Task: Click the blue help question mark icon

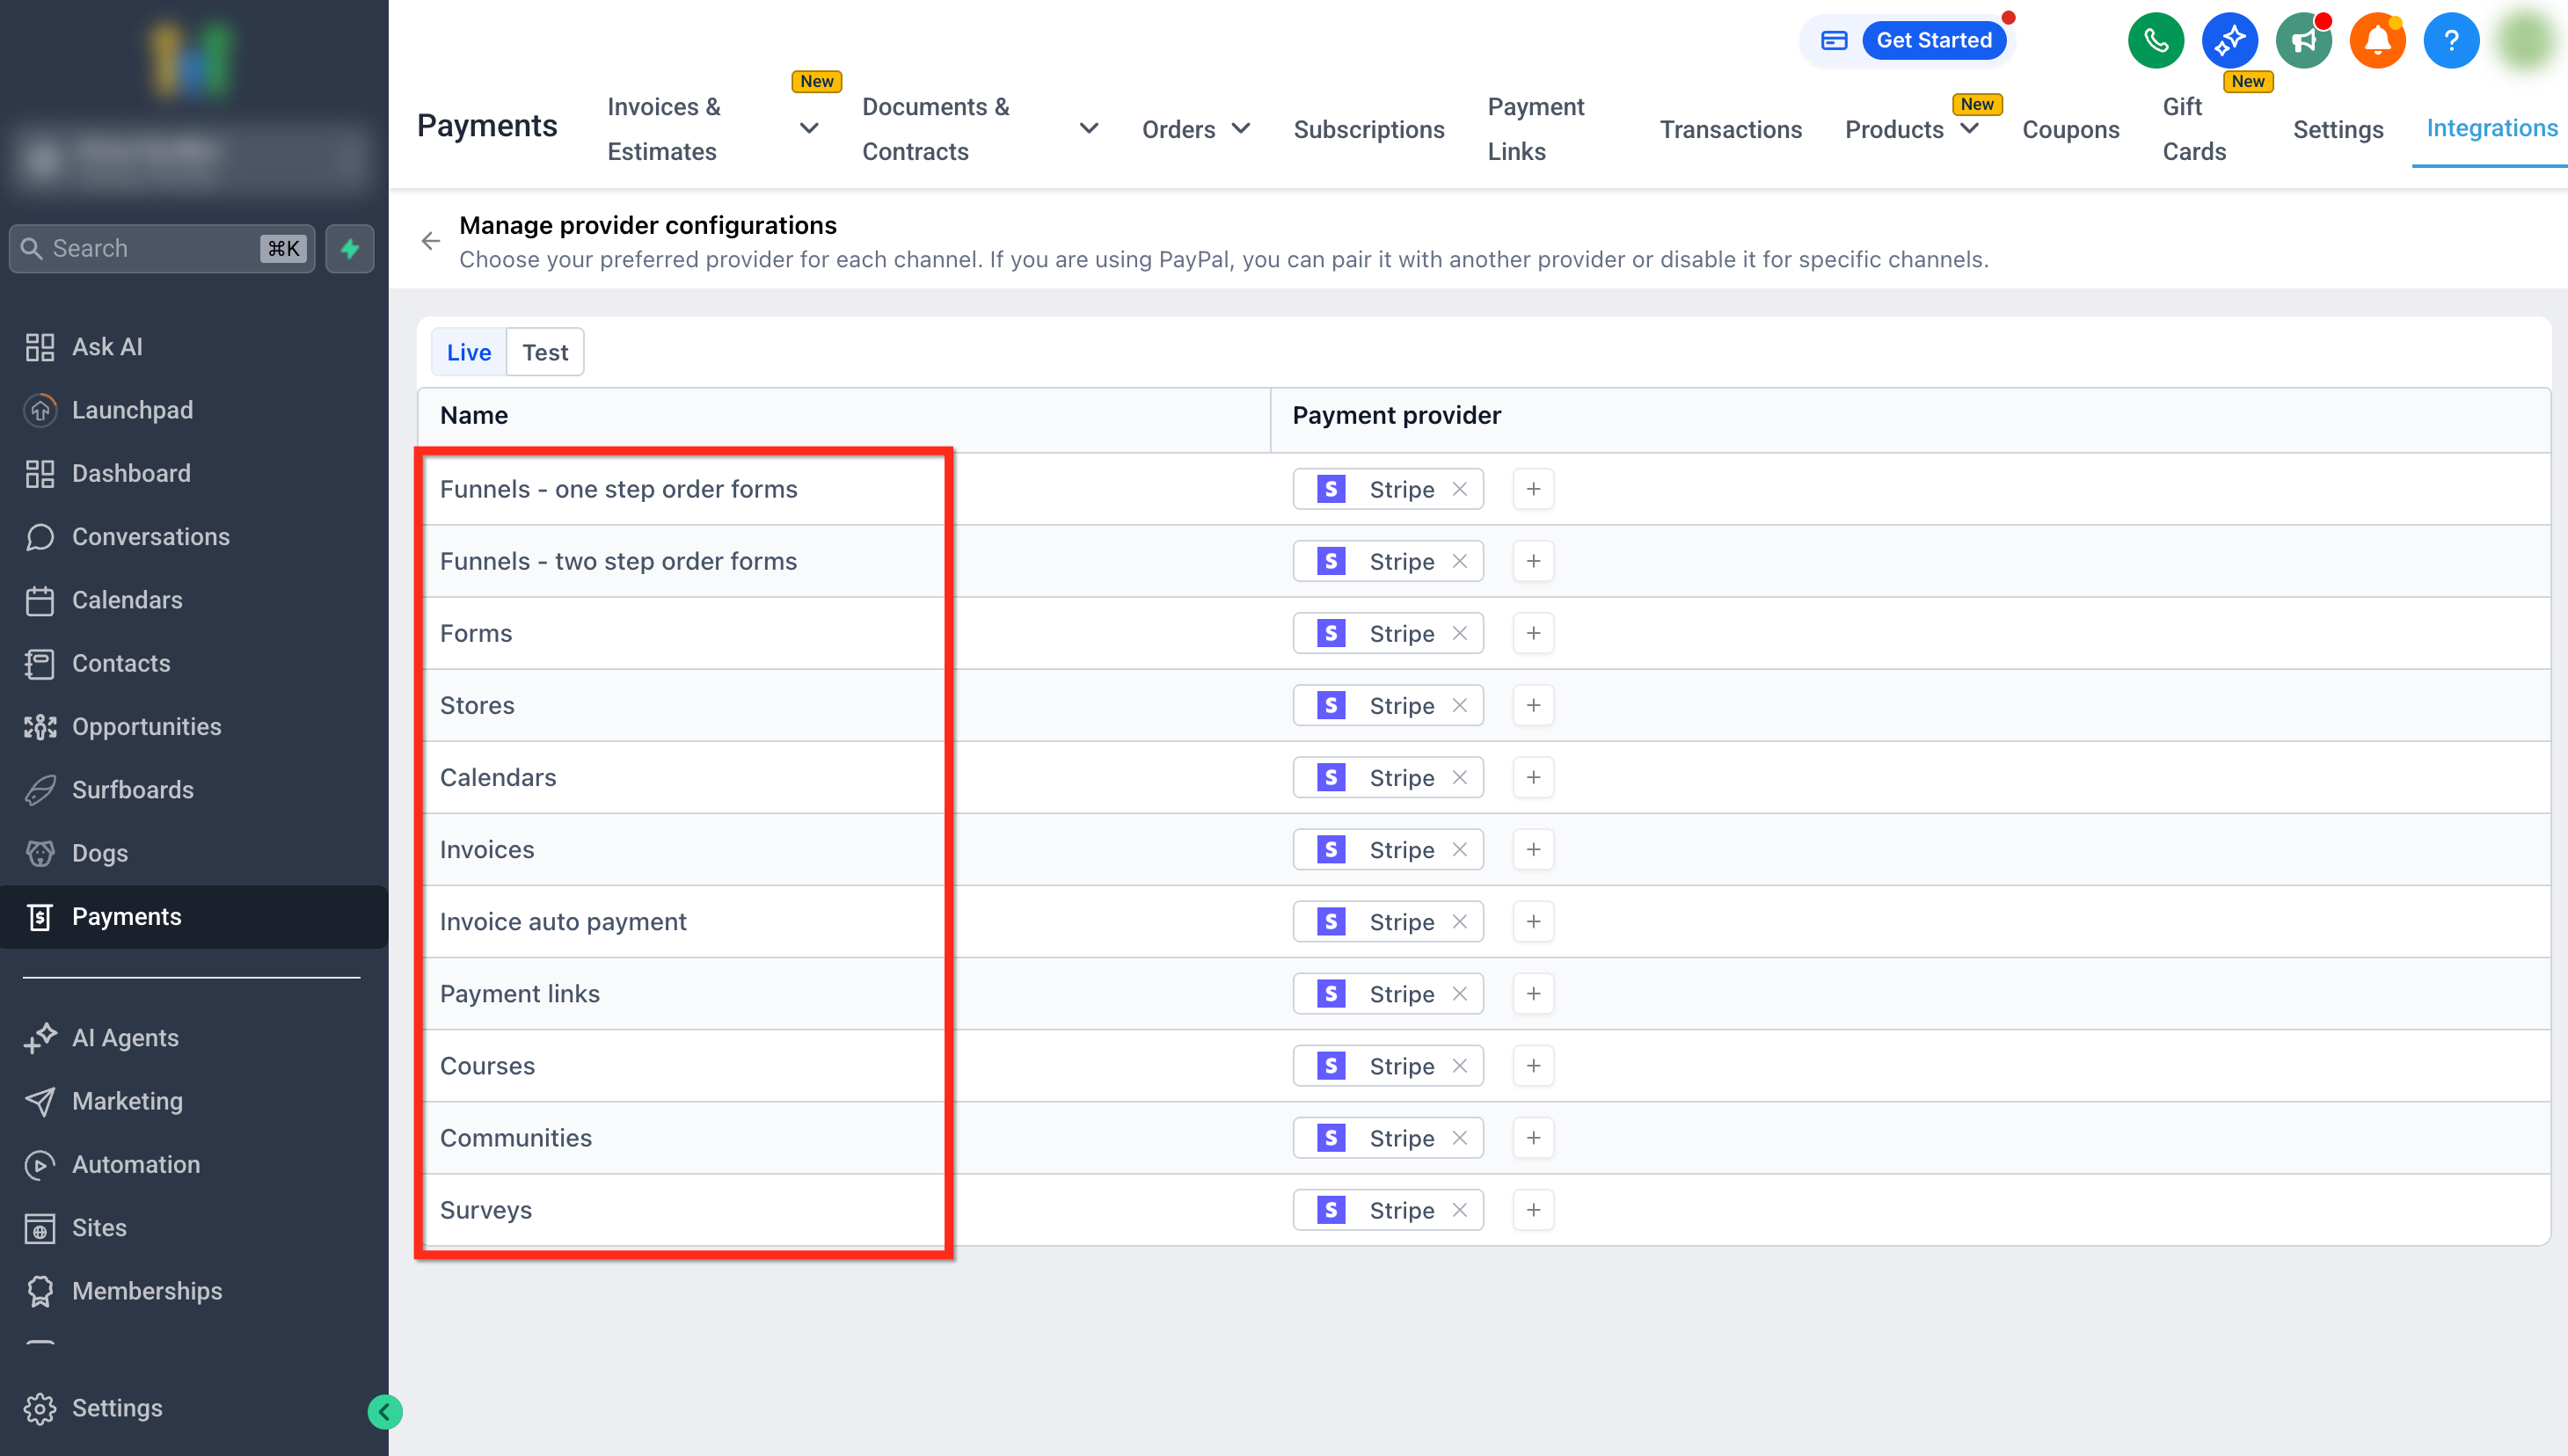Action: (x=2450, y=41)
